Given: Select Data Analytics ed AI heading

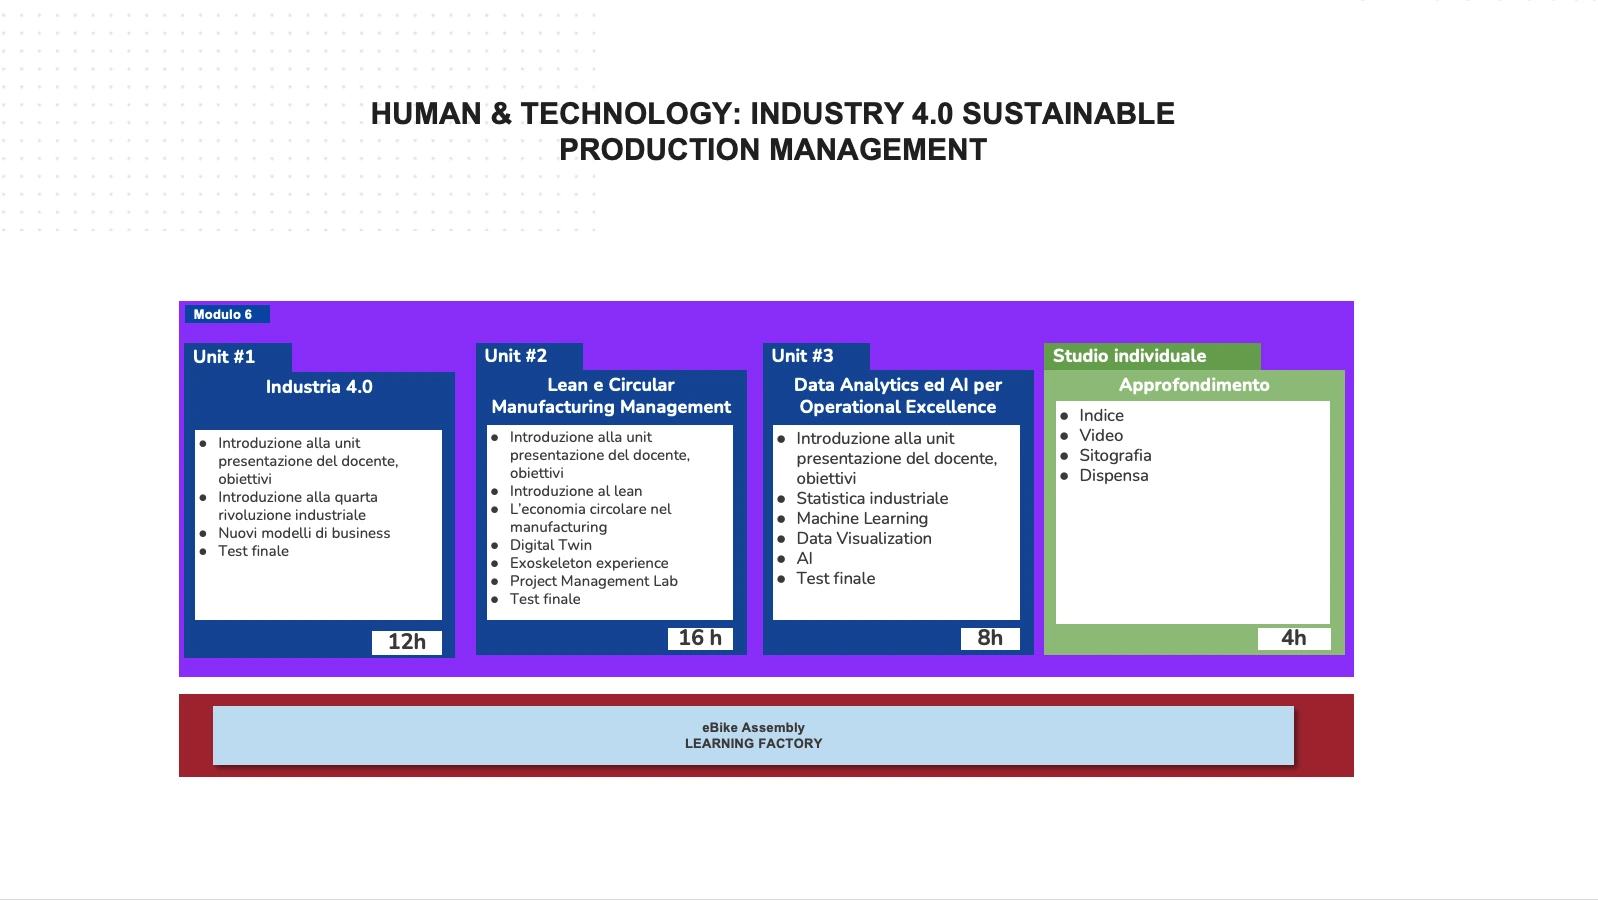Looking at the screenshot, I should [x=898, y=396].
